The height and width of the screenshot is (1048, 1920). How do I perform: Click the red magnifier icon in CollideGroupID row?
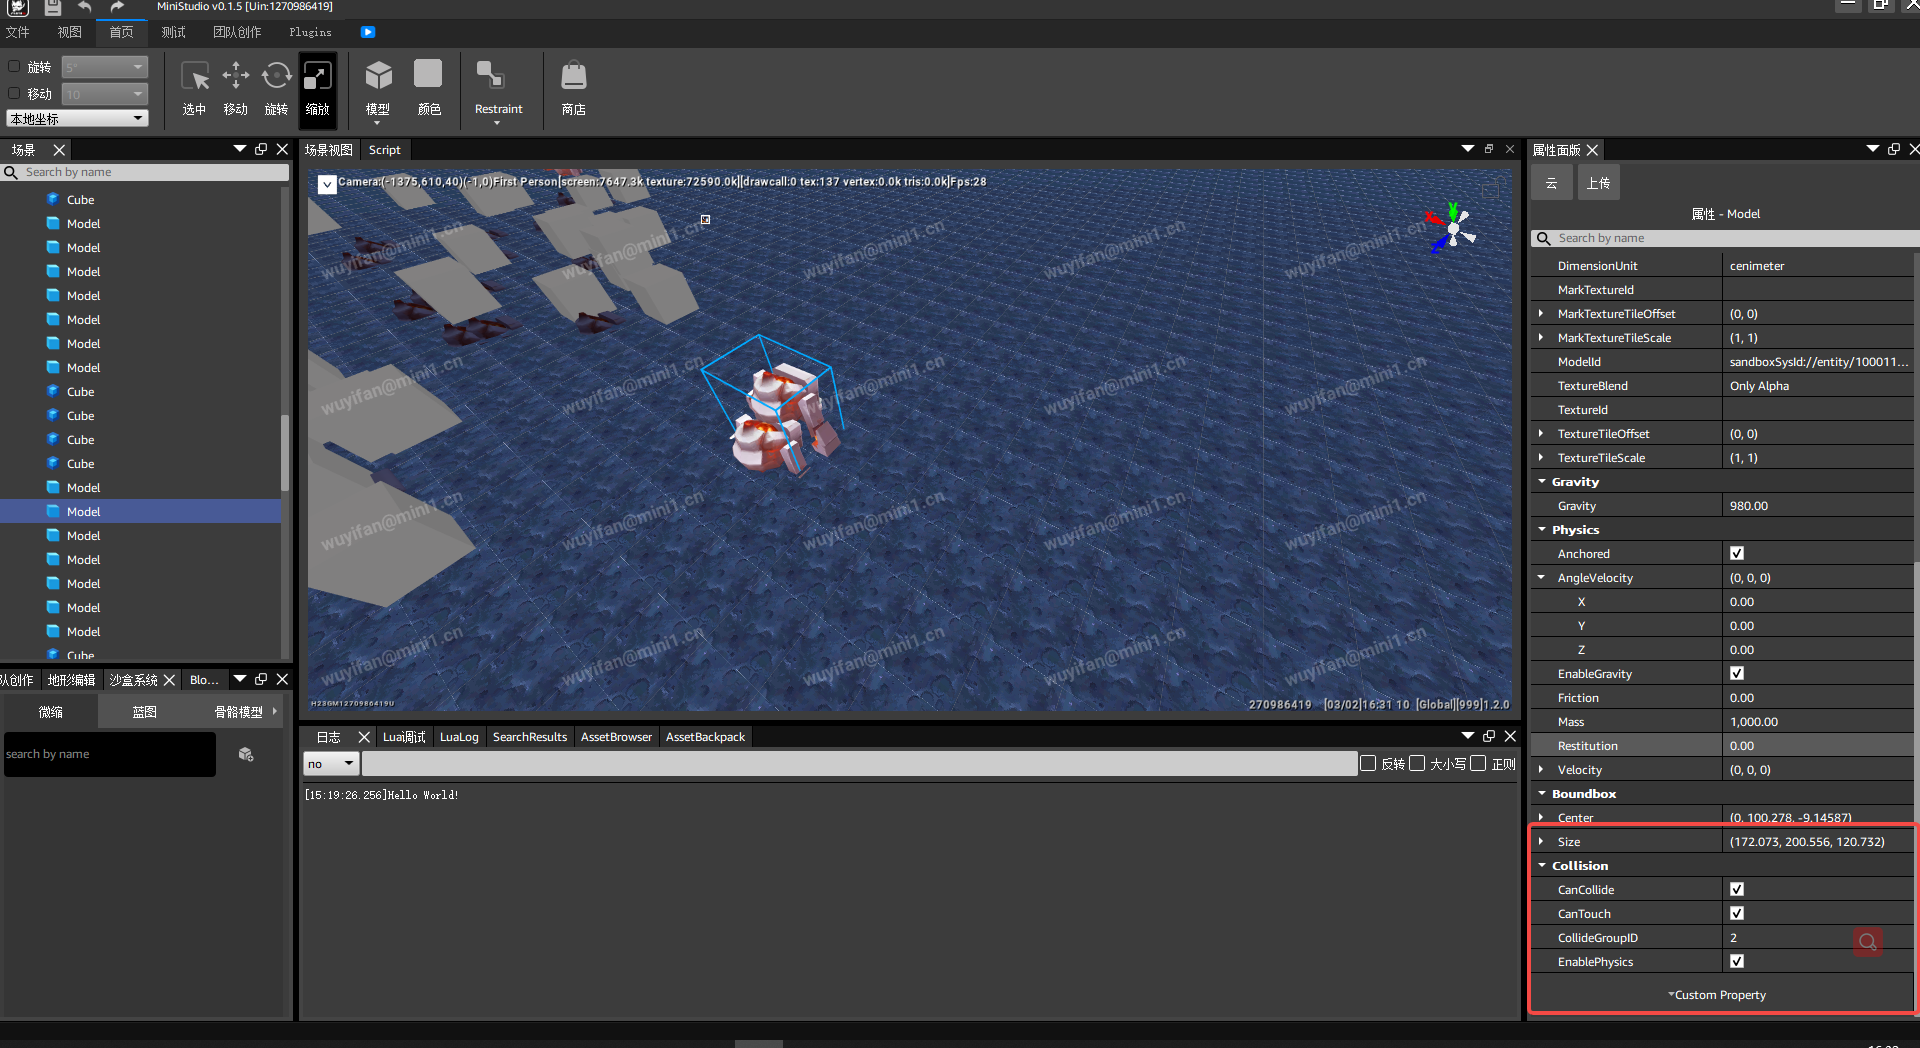1867,941
